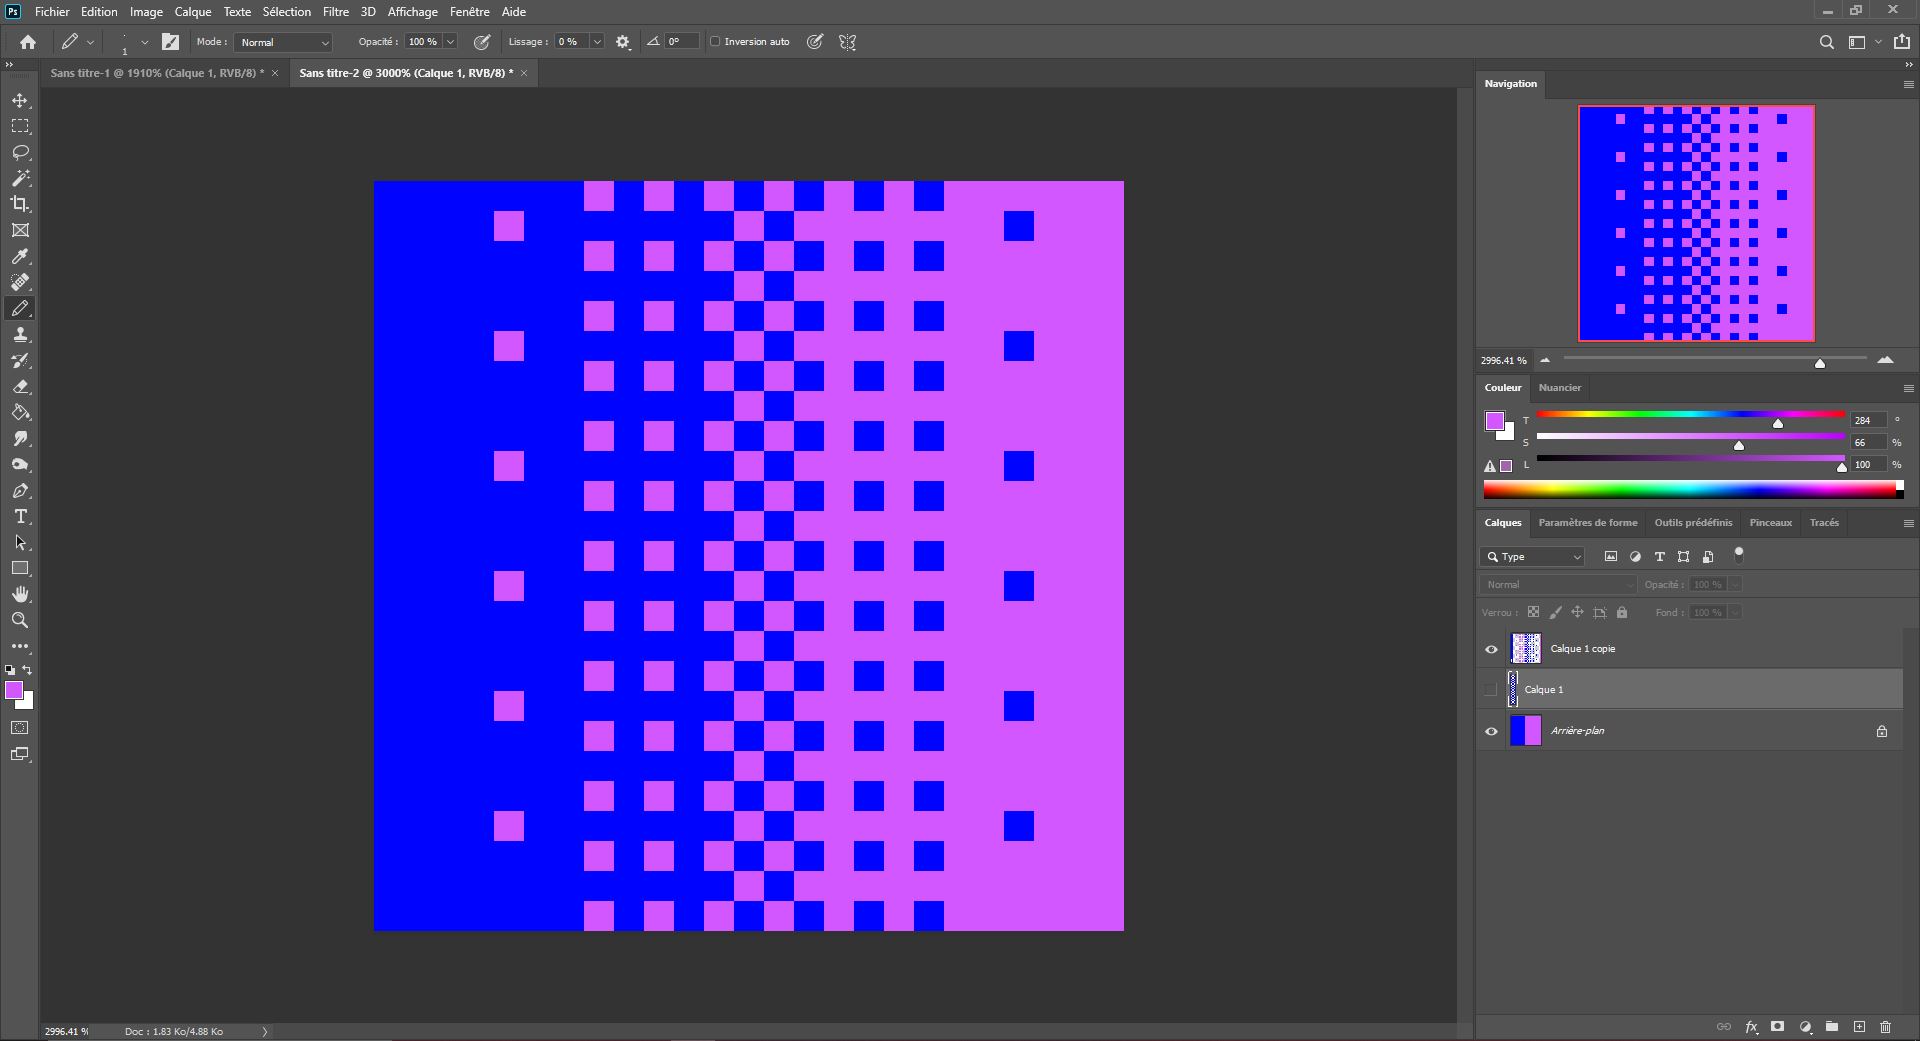Select the Zoom tool
1920x1041 pixels.
coord(20,620)
